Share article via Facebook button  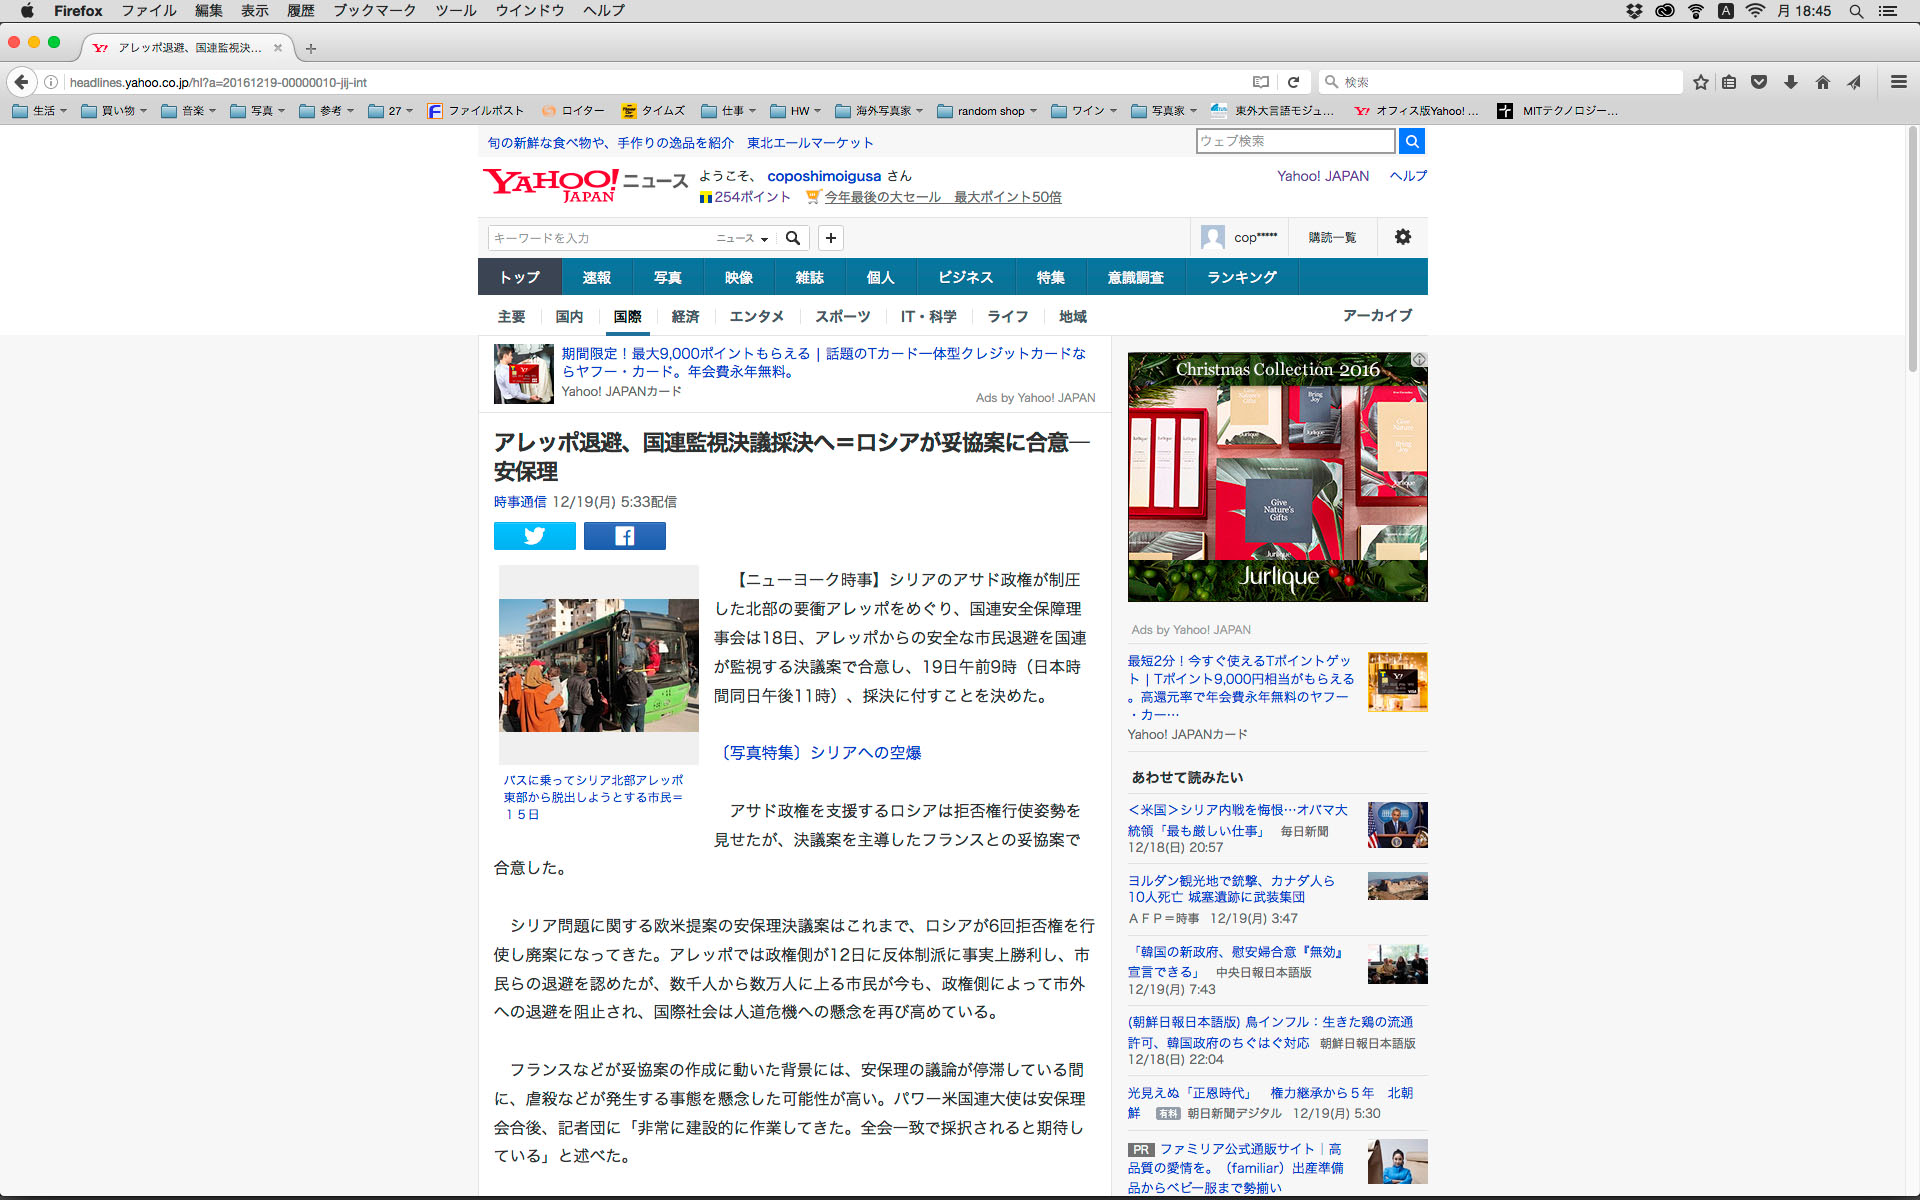pos(624,536)
